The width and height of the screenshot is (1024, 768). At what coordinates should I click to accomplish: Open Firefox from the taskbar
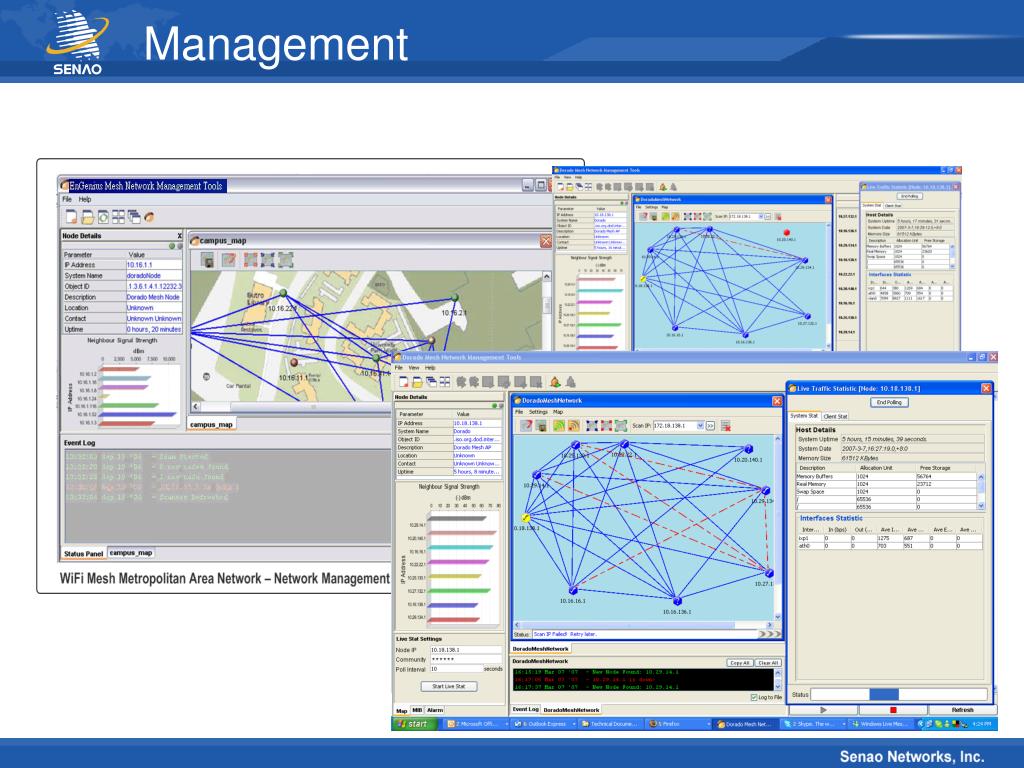[679, 724]
